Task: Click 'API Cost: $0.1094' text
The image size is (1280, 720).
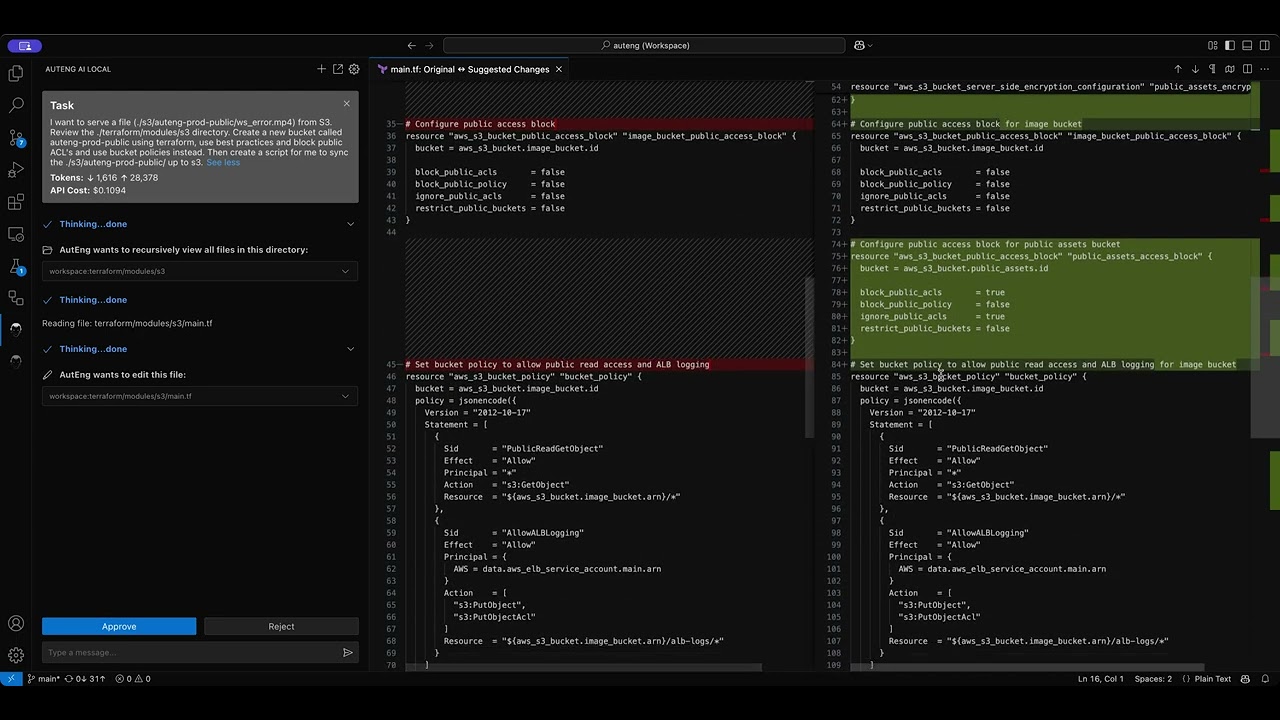Action: 88,190
